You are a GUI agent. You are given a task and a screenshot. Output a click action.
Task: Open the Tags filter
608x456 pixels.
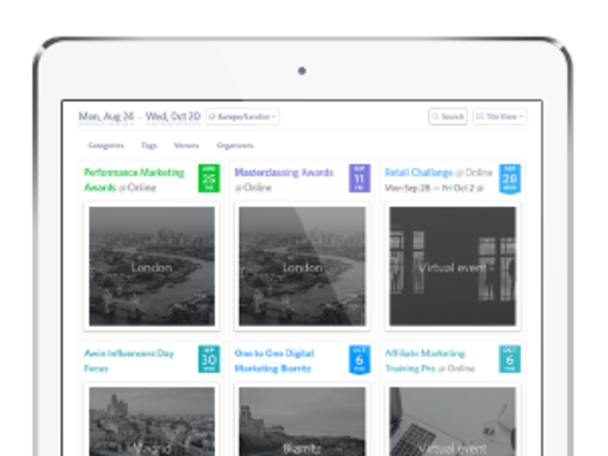tap(148, 146)
